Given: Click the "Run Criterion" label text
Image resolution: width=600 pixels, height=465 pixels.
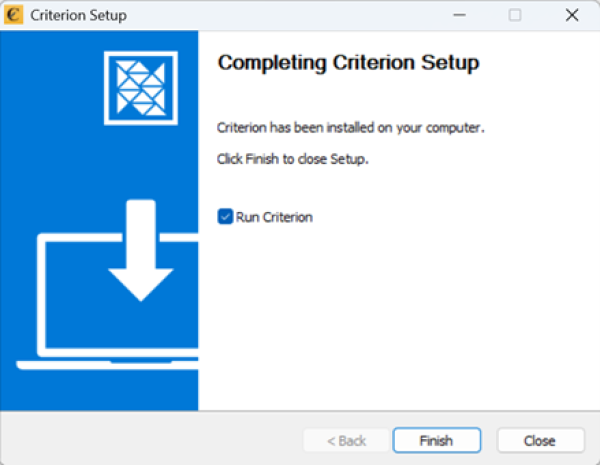Looking at the screenshot, I should (x=274, y=217).
